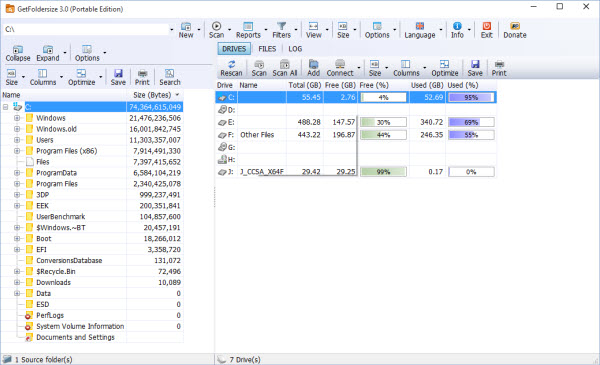Sort drives by Used (GB) column header

[x=427, y=85]
